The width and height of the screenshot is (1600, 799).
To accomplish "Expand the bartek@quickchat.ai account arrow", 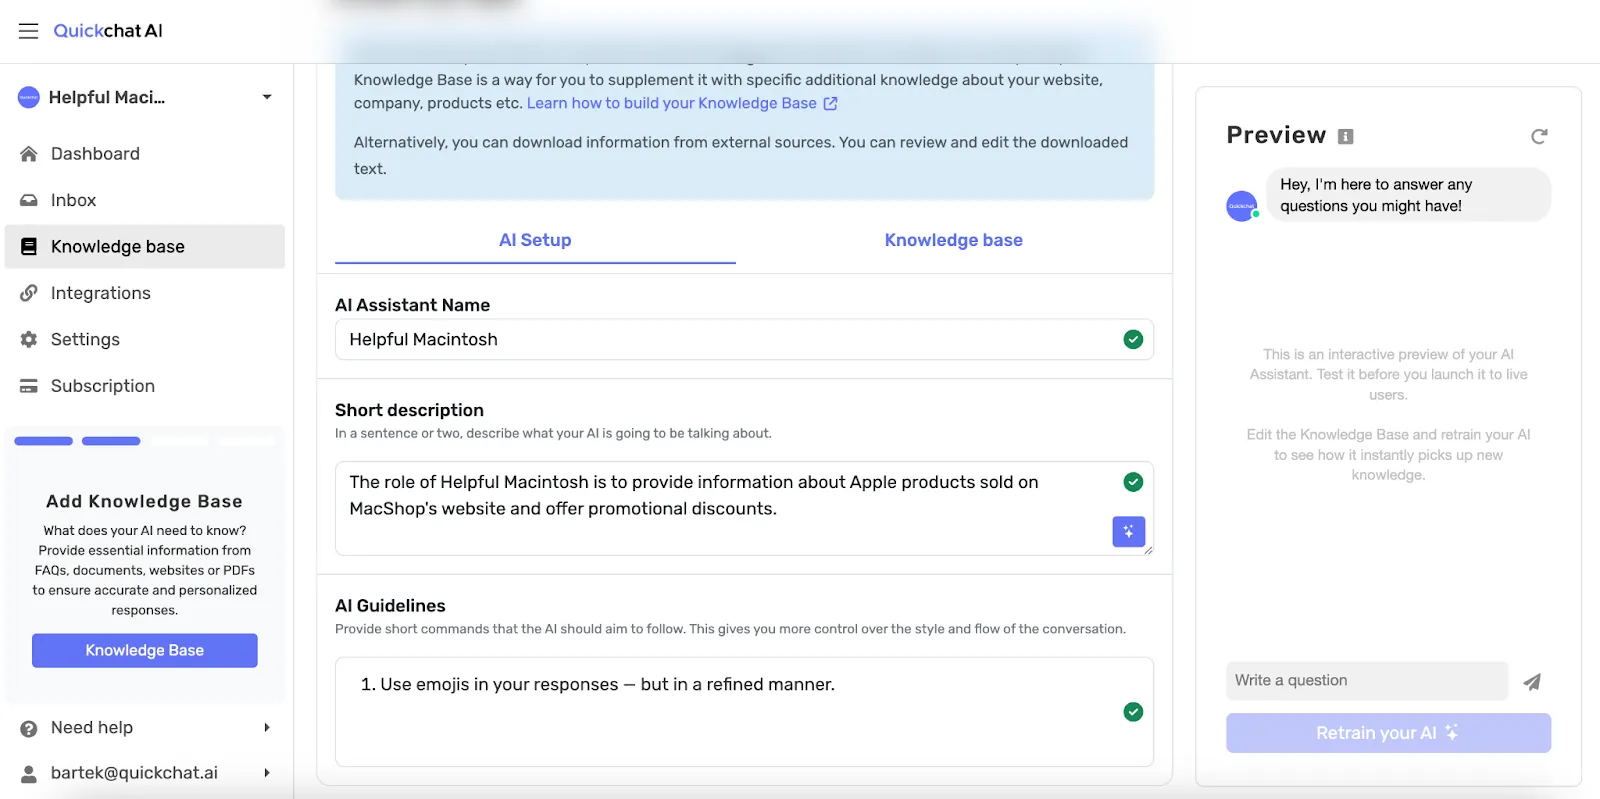I will [x=267, y=773].
